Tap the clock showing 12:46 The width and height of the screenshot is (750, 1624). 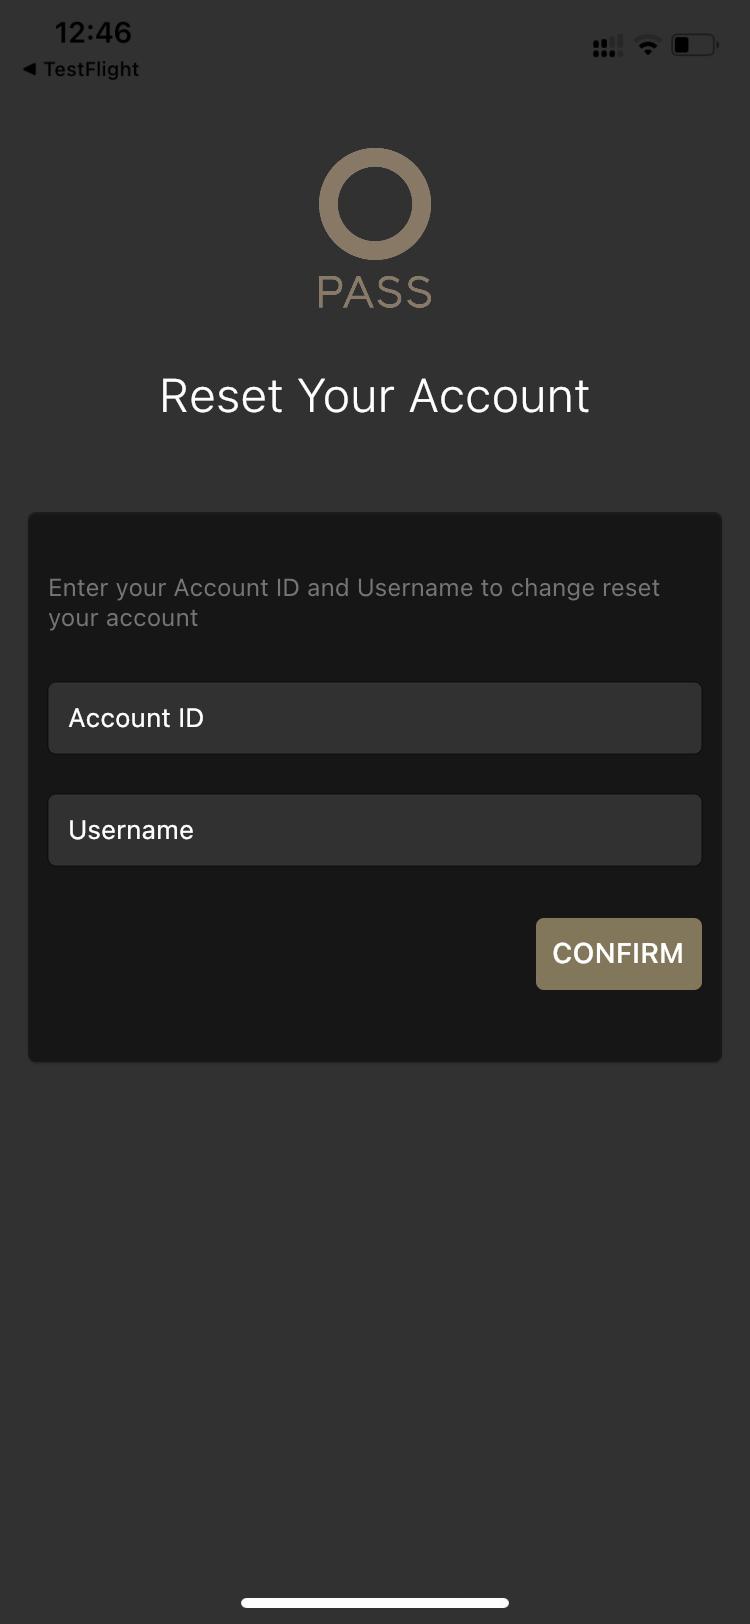(95, 32)
